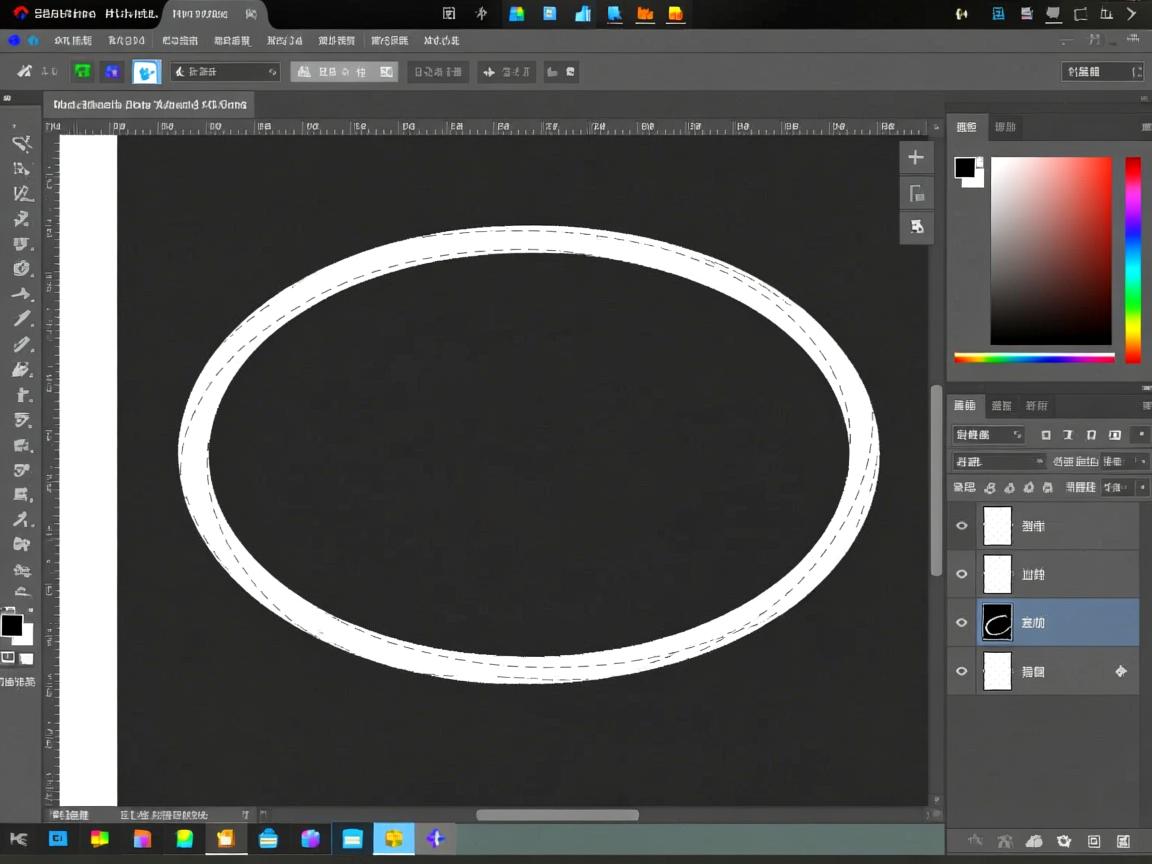Switch to the second tab in color panel
Image resolution: width=1152 pixels, height=864 pixels.
click(1005, 127)
